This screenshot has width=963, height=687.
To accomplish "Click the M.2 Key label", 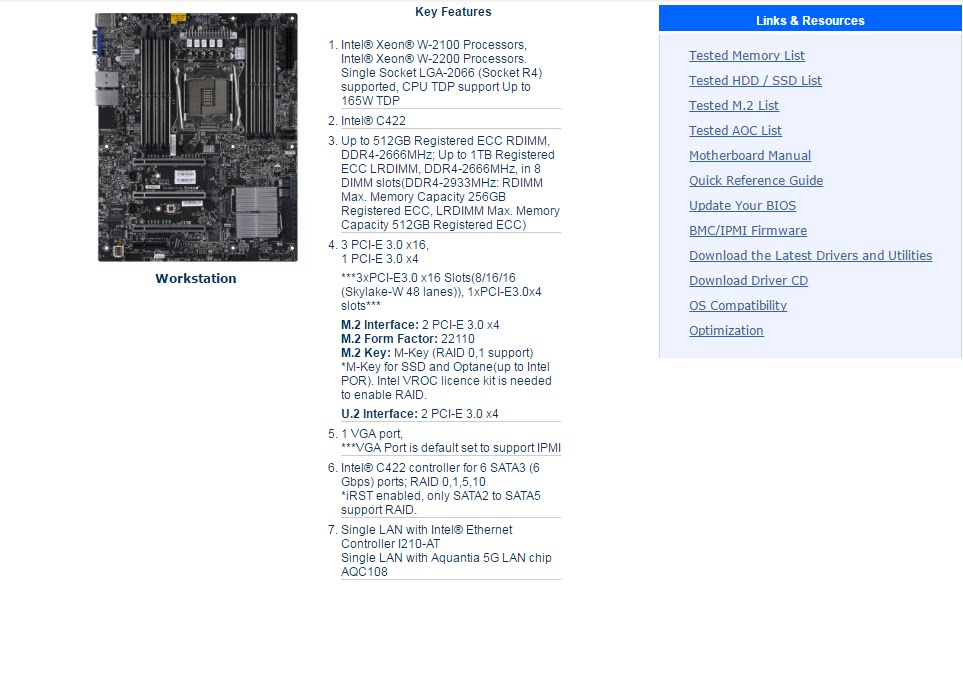I will [365, 353].
